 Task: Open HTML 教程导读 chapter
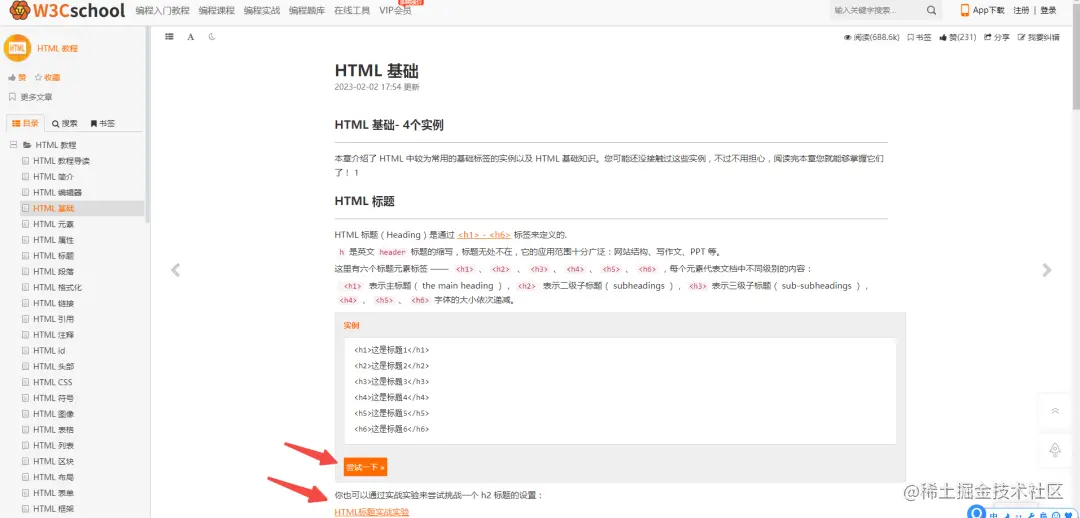(x=61, y=161)
